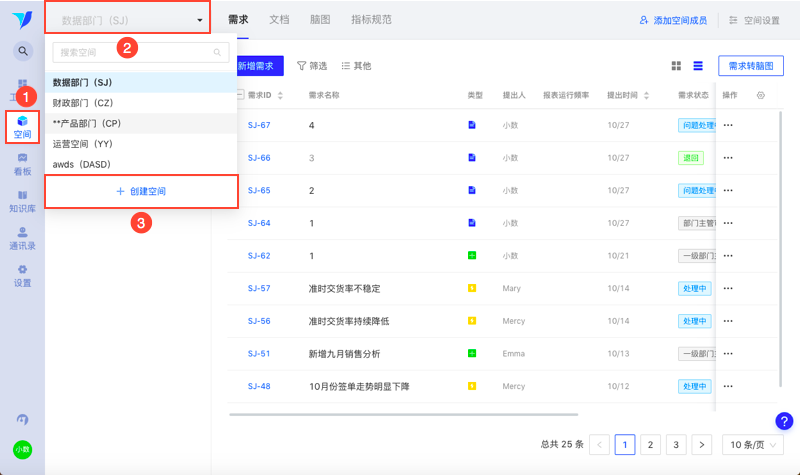Switch to grid card view
Viewport: 800px width, 475px height.
click(676, 66)
